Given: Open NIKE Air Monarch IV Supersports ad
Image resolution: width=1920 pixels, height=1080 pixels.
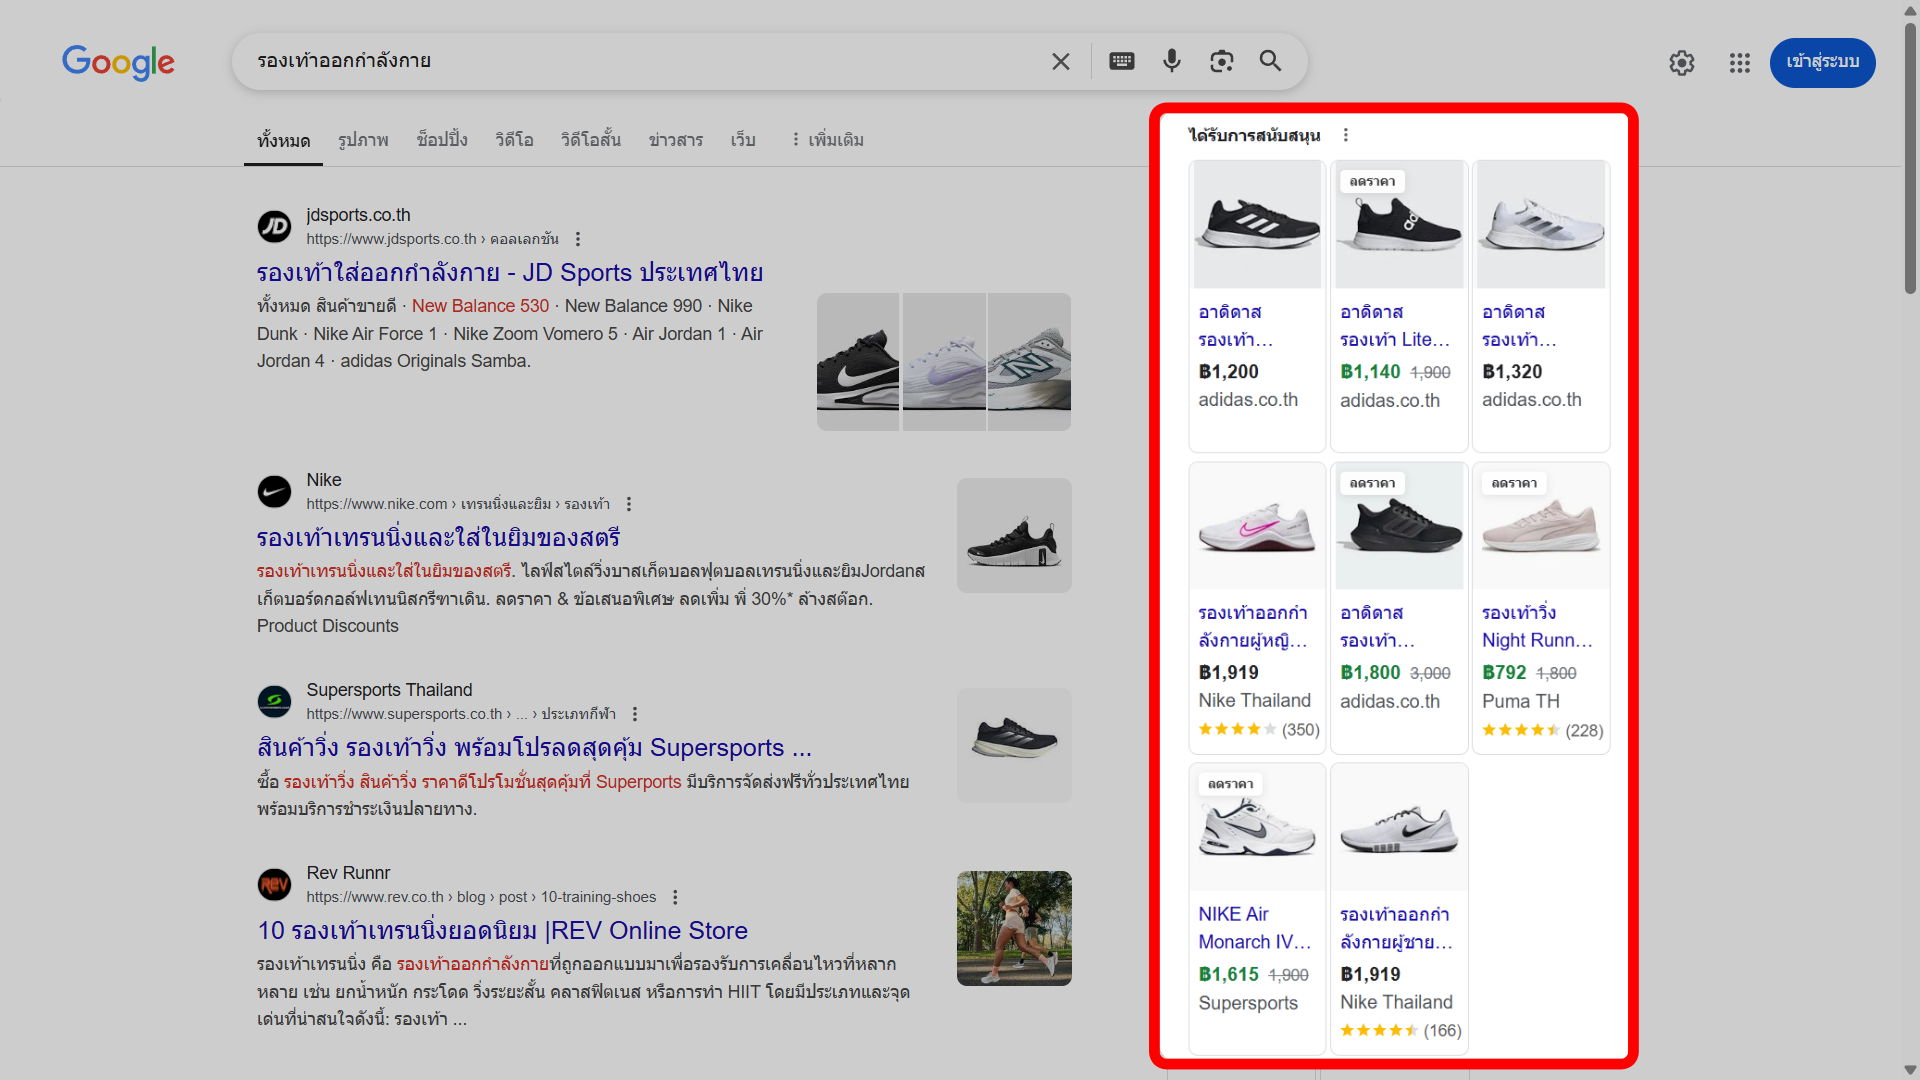Looking at the screenshot, I should pos(1257,909).
